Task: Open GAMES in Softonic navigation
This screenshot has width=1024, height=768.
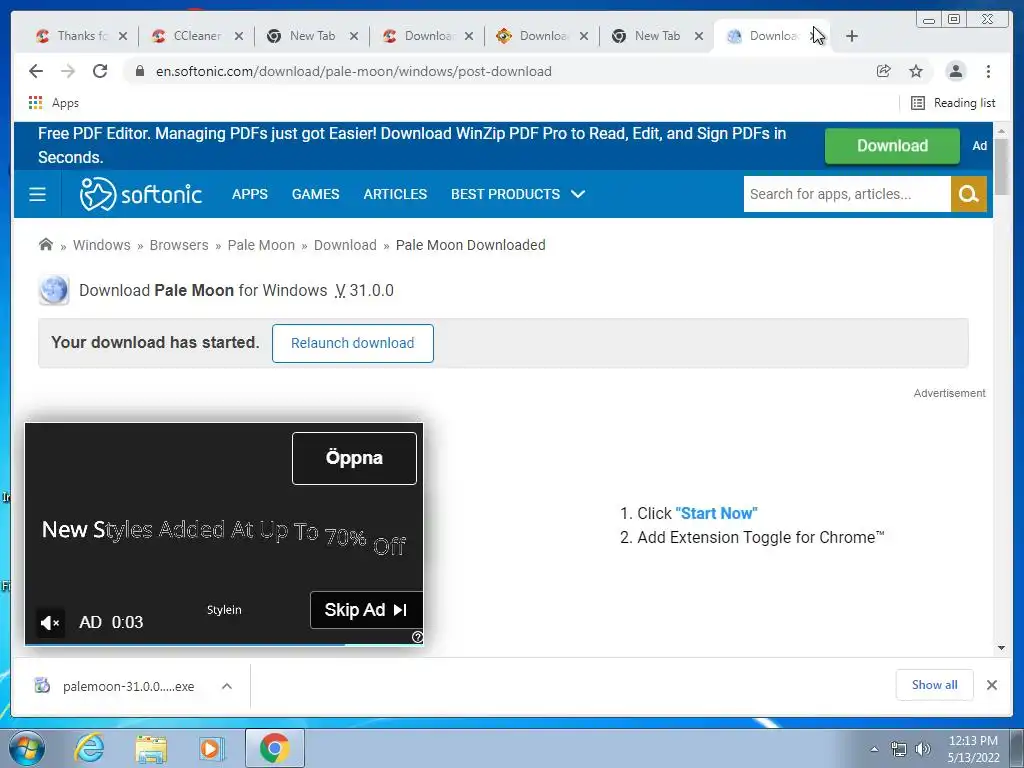Action: [x=315, y=194]
